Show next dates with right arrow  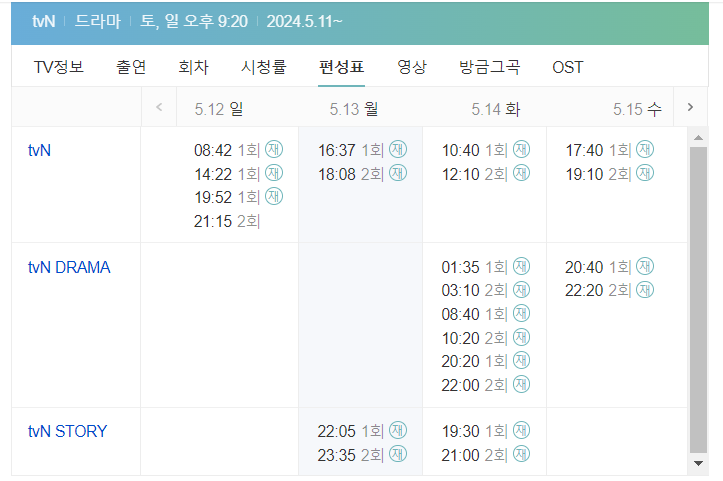[690, 107]
